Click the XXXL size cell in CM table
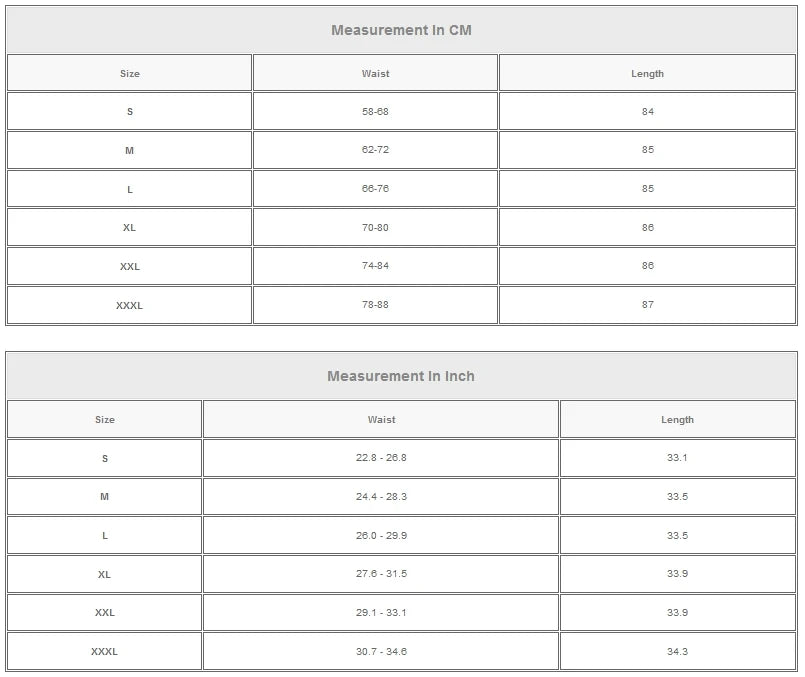Viewport: 805px width, 677px height. tap(130, 305)
